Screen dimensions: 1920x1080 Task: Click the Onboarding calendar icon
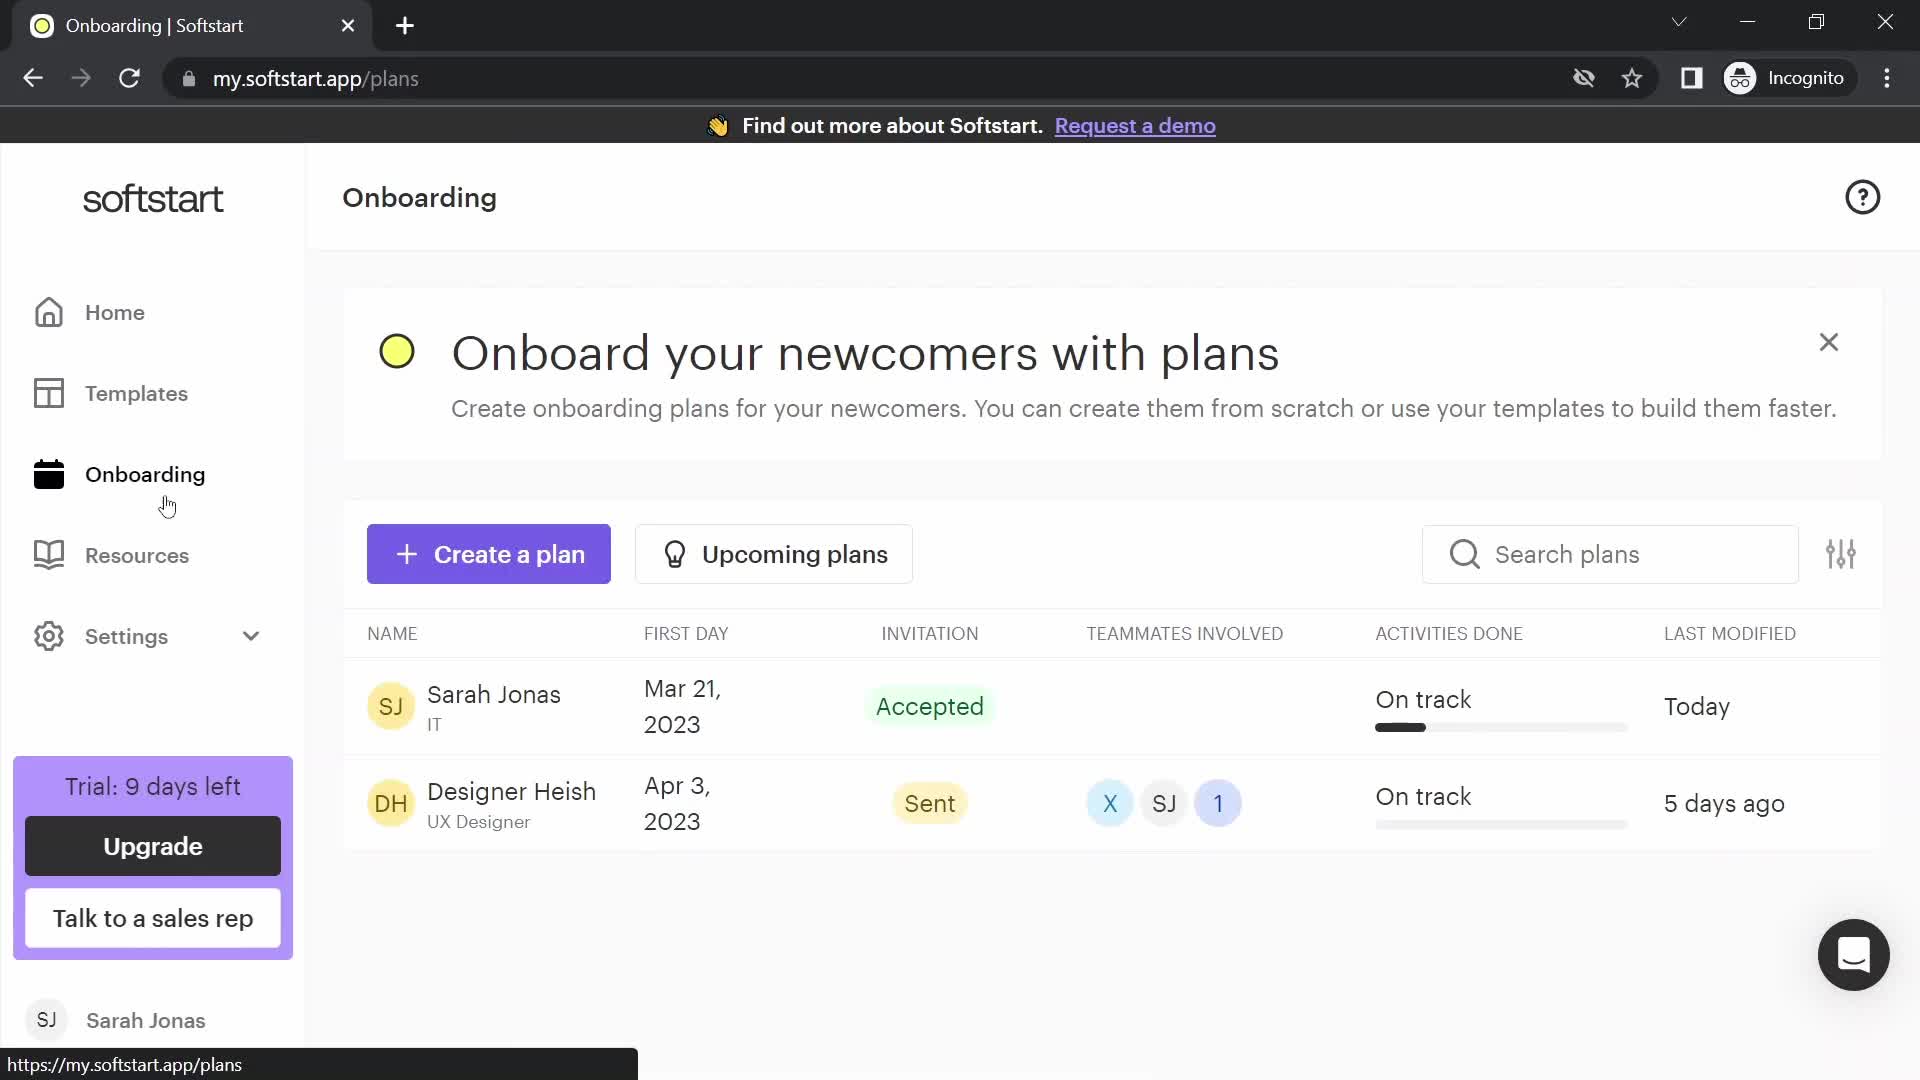[x=49, y=474]
